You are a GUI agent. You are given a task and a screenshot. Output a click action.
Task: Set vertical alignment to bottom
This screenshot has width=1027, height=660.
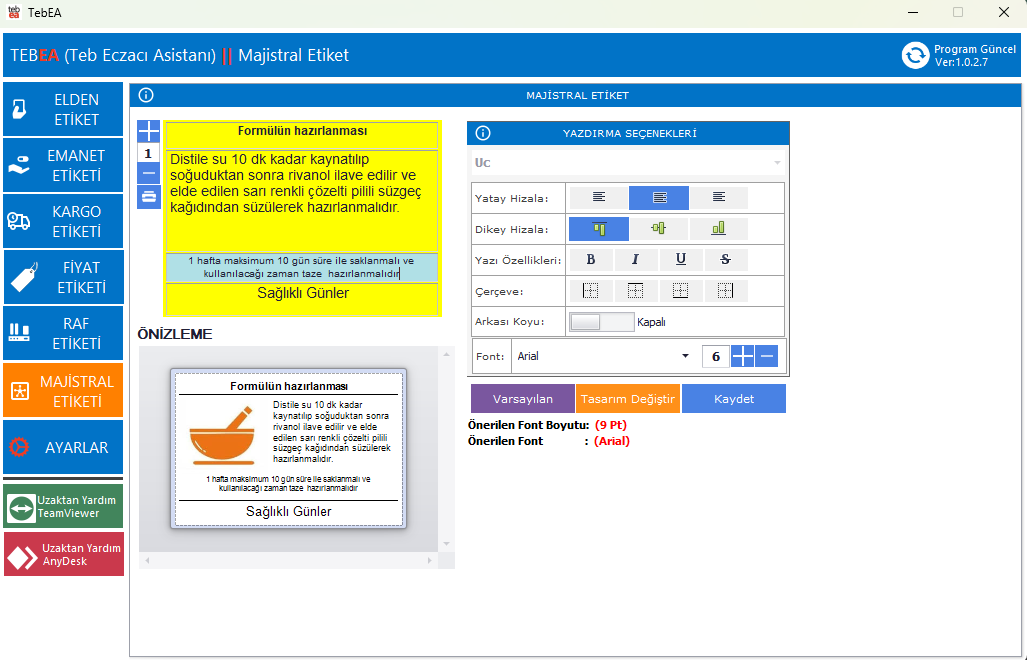click(718, 229)
